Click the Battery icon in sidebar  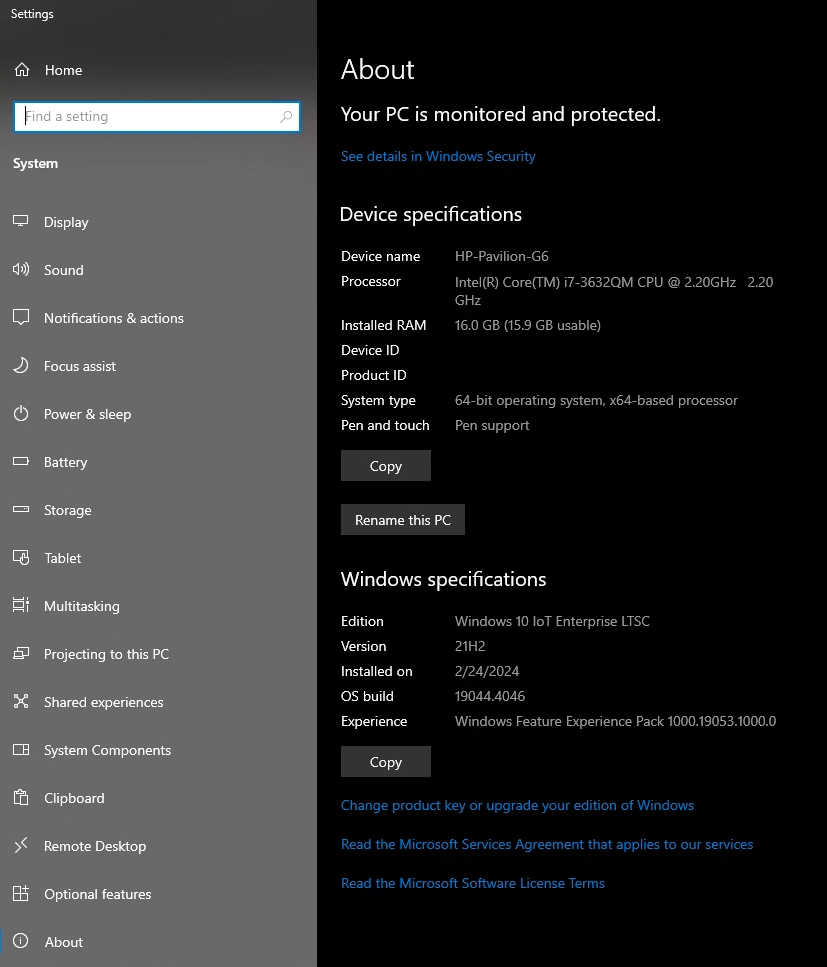pos(21,461)
